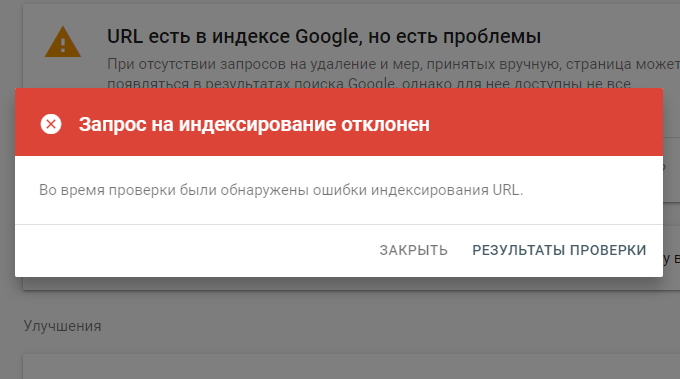
Task: Close the dialog with ЗАКРЫТЬ button
Action: point(413,250)
